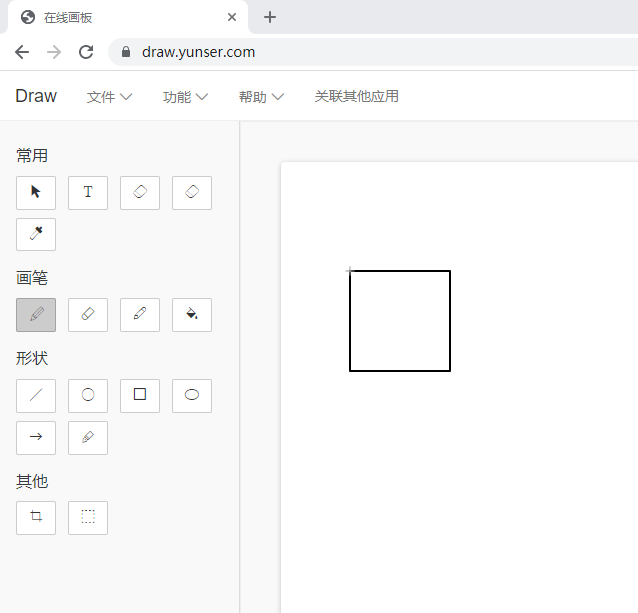
Task: Click the 关联其他应用 menu item
Action: (x=356, y=96)
